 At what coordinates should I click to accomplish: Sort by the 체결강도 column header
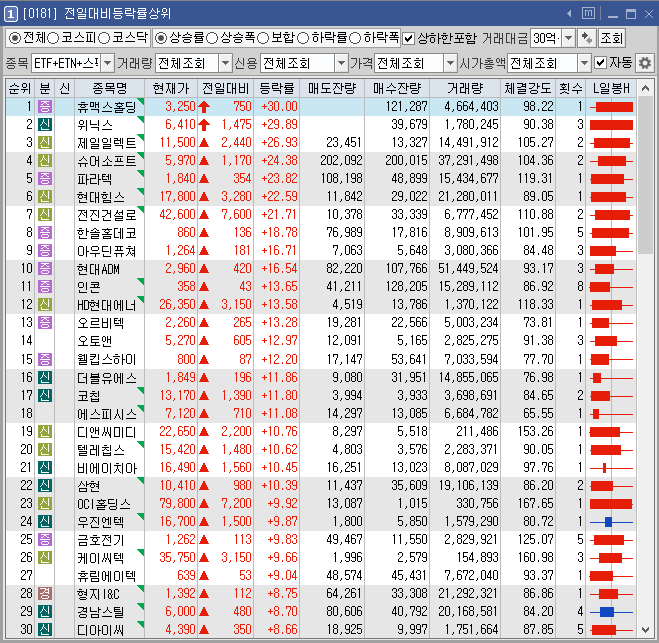pyautogui.click(x=528, y=88)
